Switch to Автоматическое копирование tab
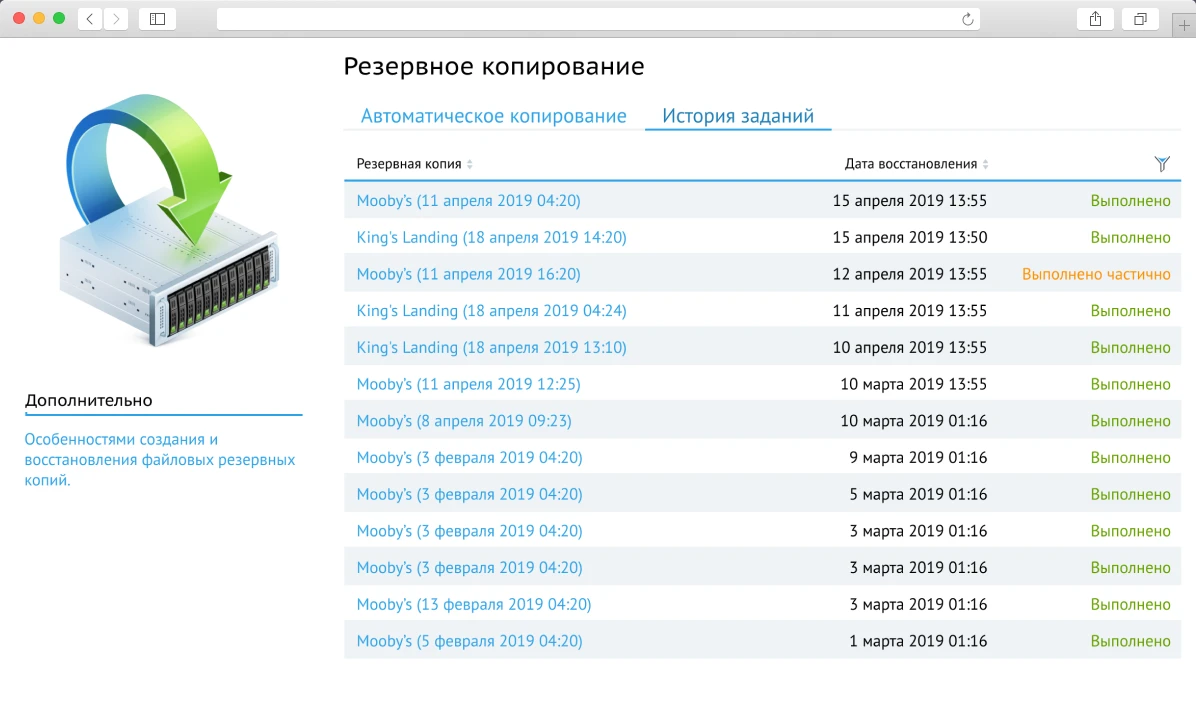 [x=493, y=116]
